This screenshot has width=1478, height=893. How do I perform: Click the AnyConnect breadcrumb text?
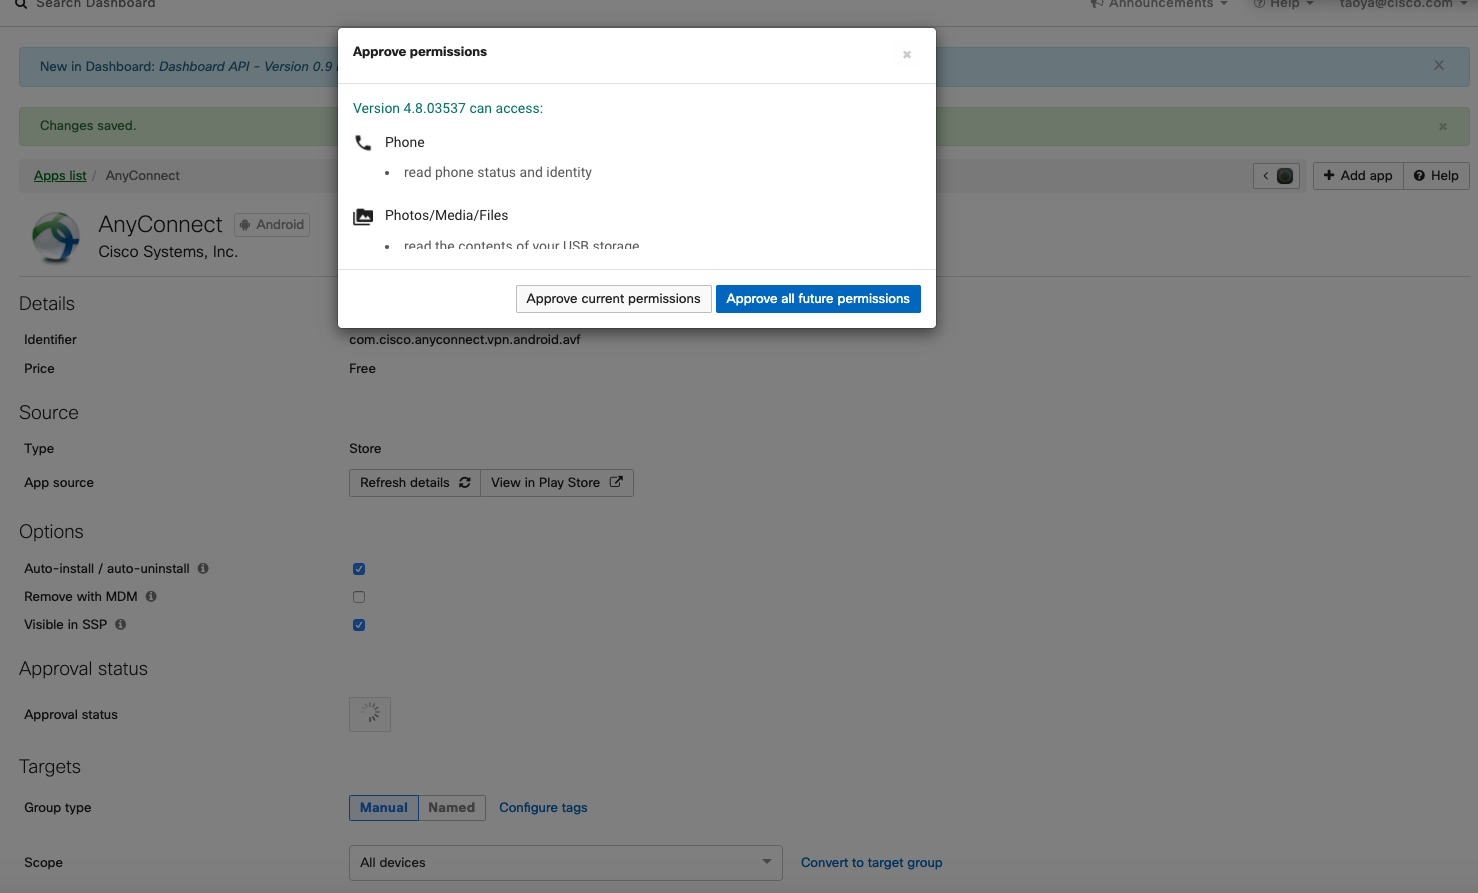pyautogui.click(x=143, y=176)
